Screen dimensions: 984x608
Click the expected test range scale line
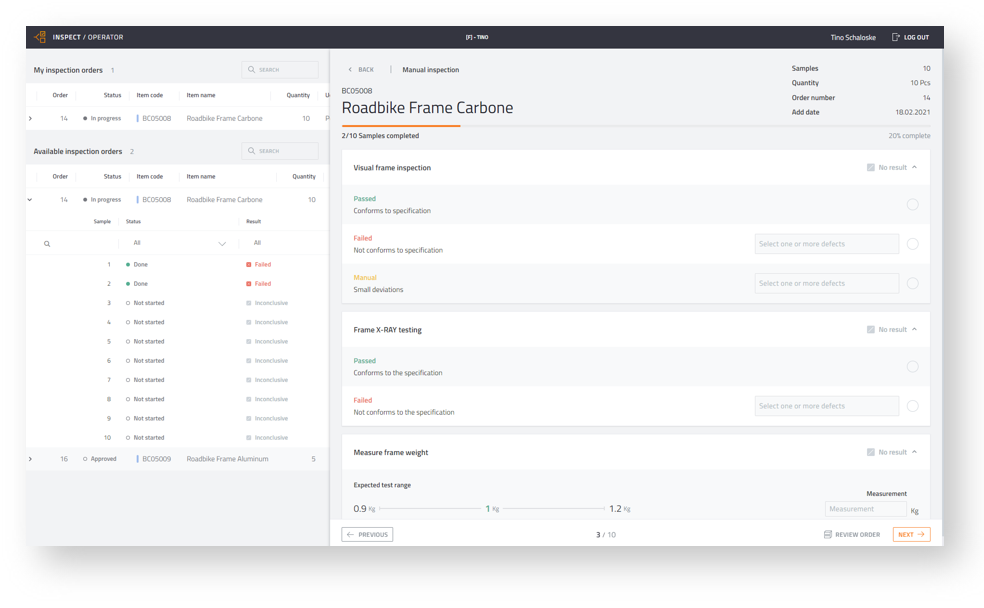(x=492, y=509)
